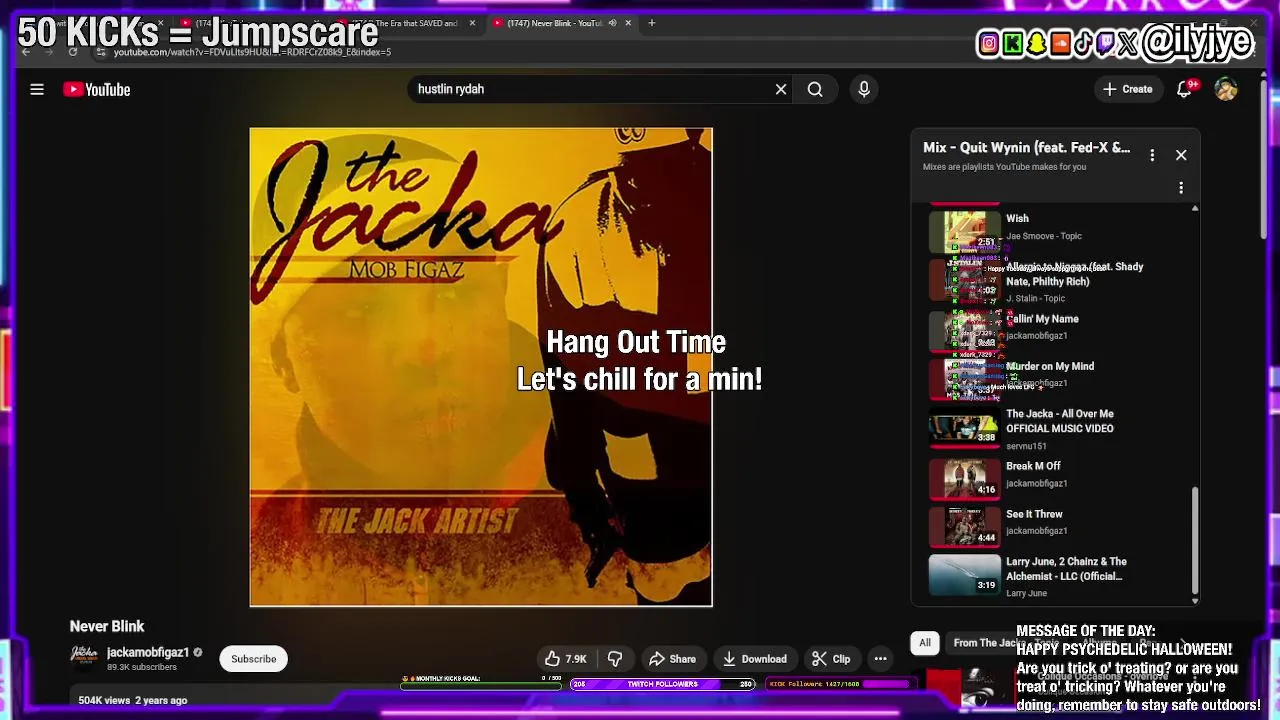This screenshot has height=720, width=1280.
Task: Click the monthly kicks goal progress bar
Action: (482, 684)
